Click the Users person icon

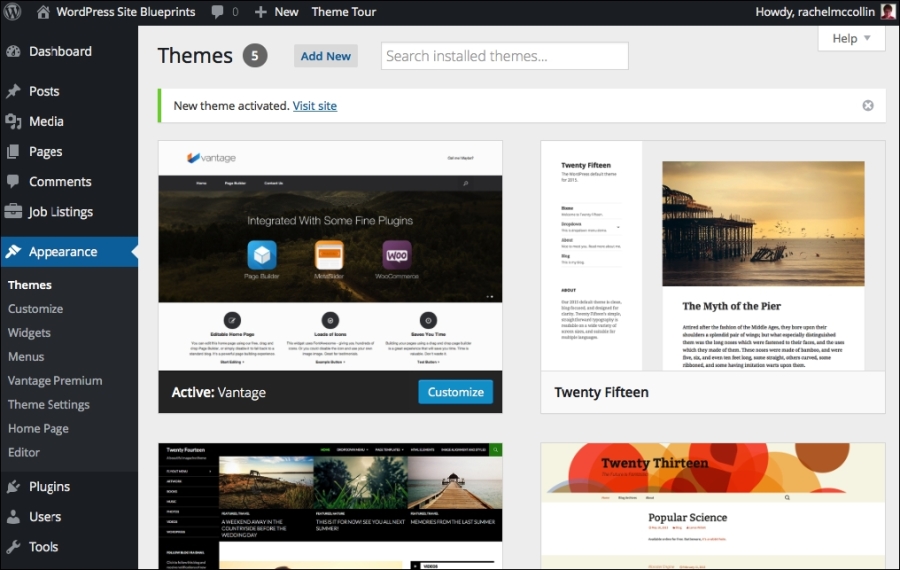13,517
